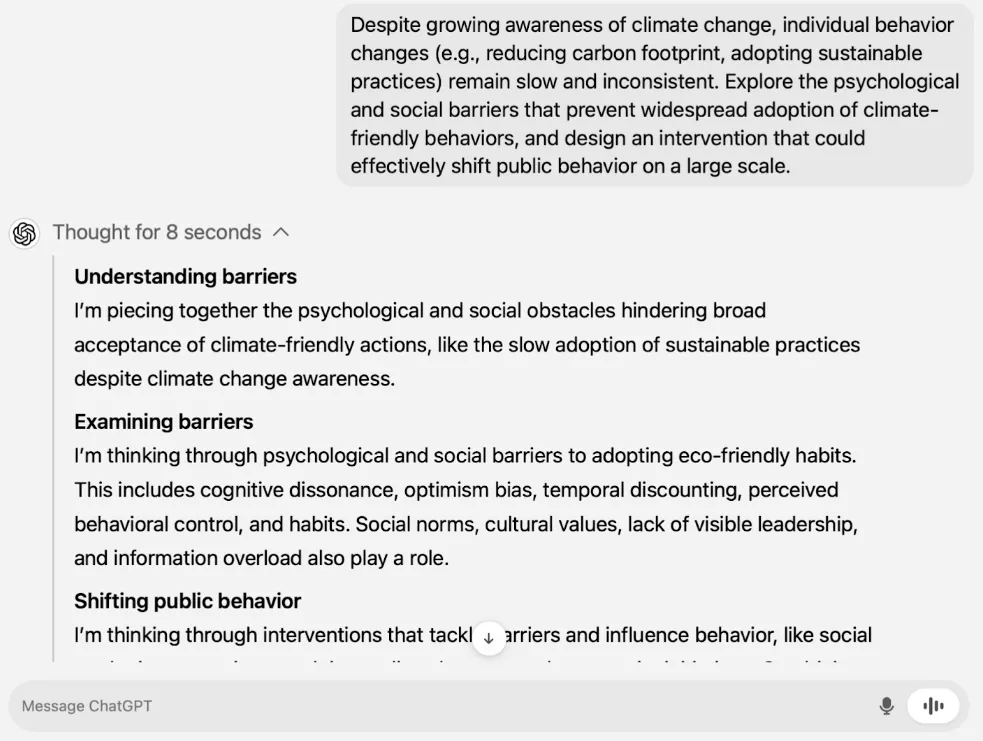
Task: Click the 'Social norms, cultural values' line
Action: click(x=466, y=524)
